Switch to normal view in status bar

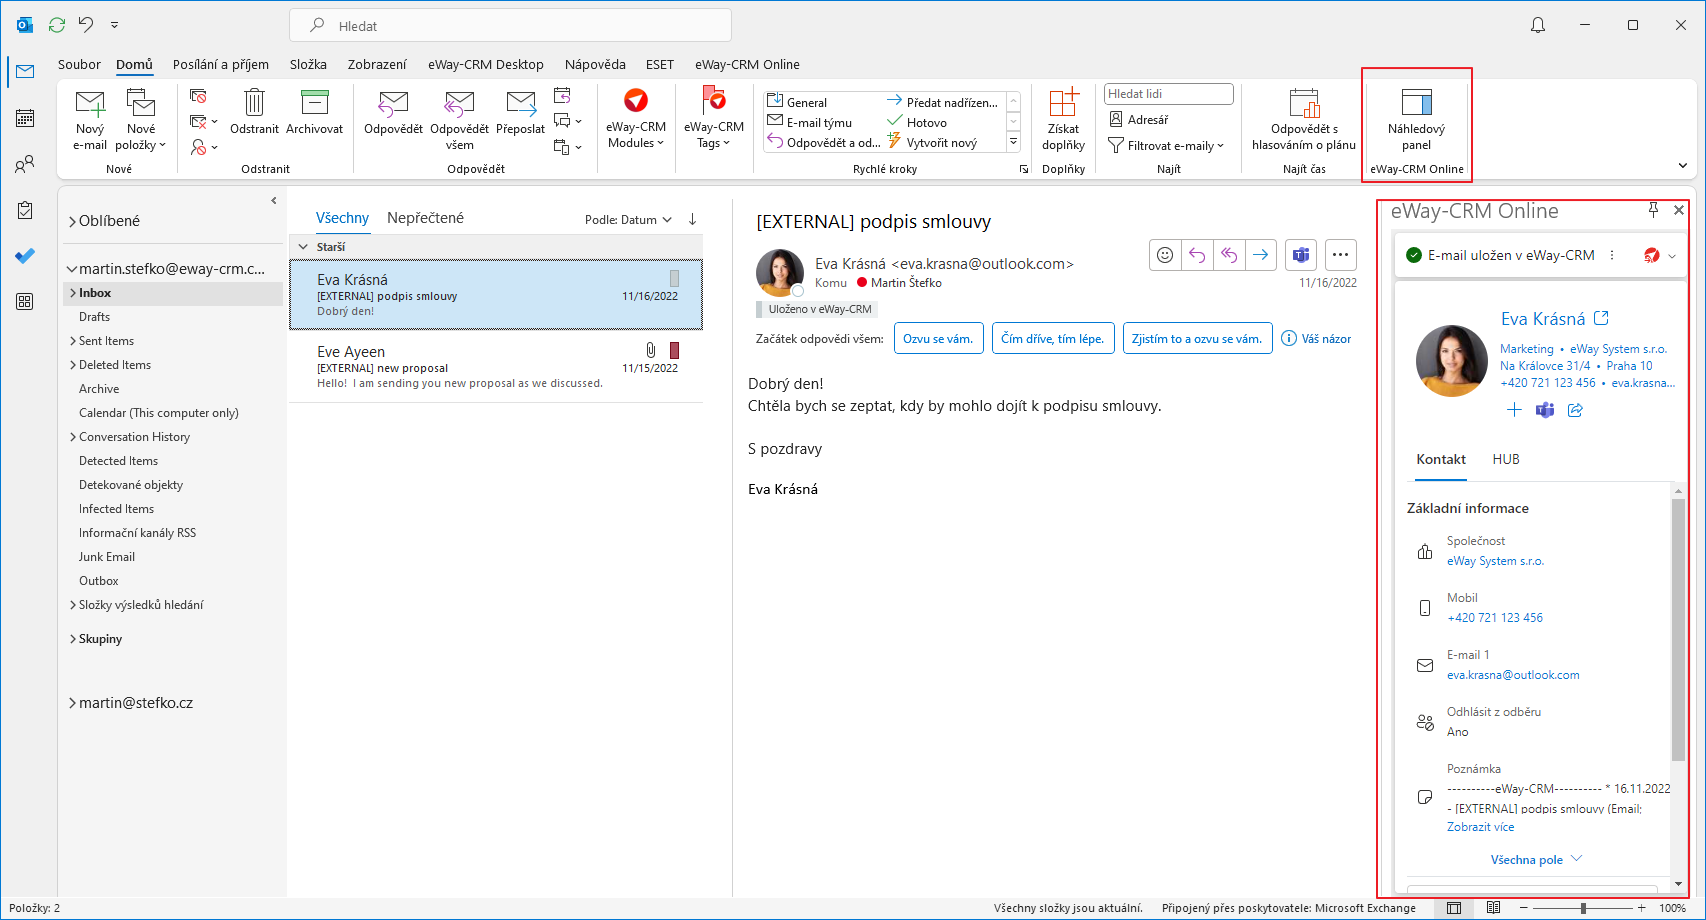tap(1454, 908)
